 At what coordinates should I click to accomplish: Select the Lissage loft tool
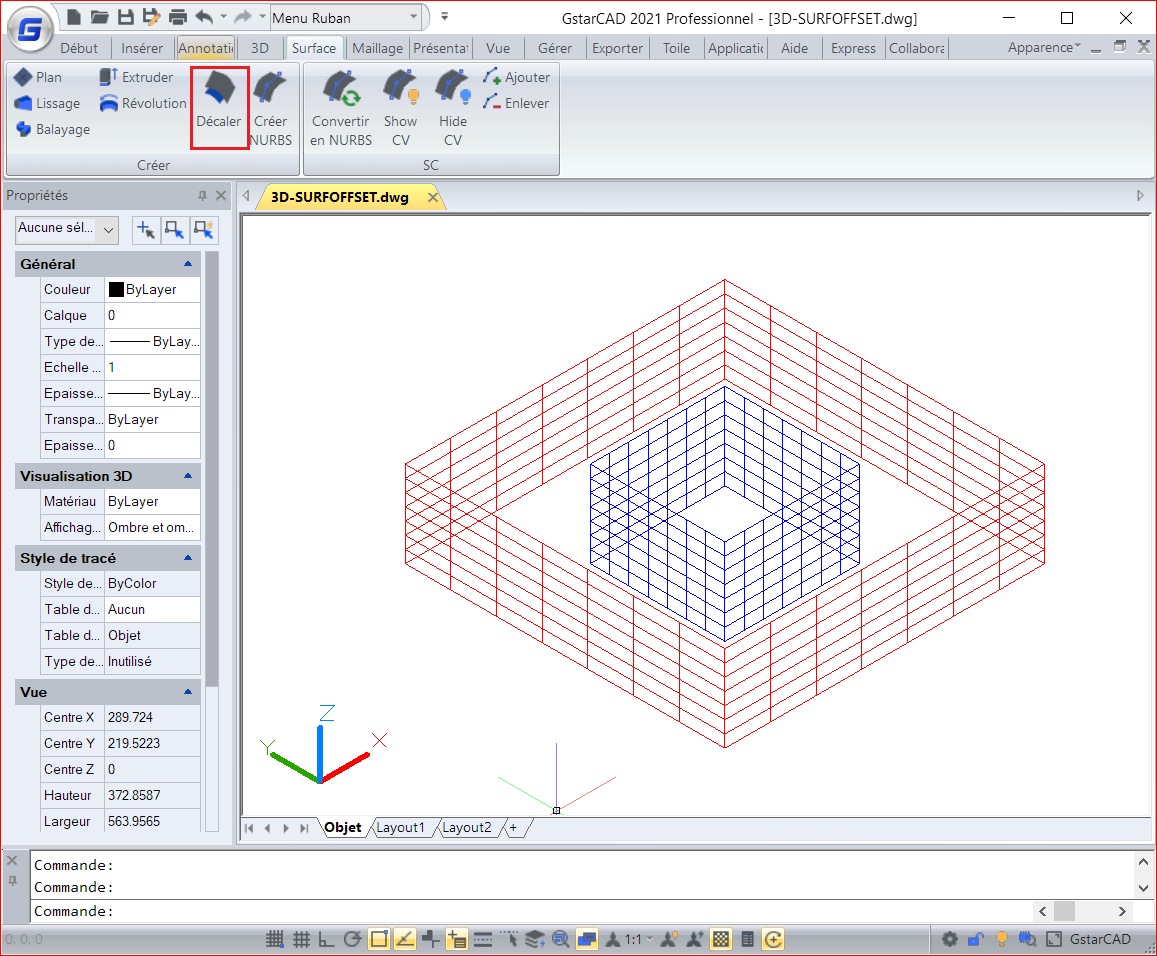click(47, 103)
